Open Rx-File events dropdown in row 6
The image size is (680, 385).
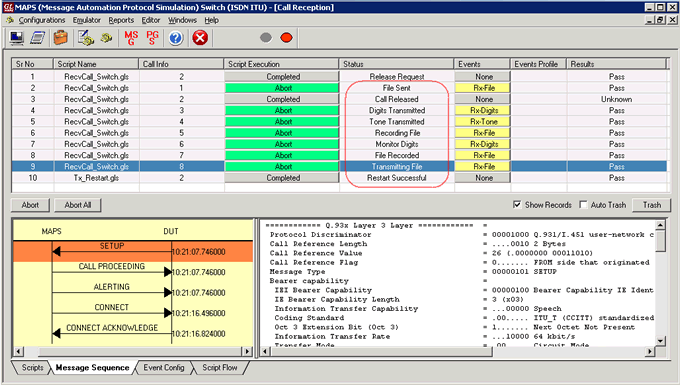click(x=483, y=133)
